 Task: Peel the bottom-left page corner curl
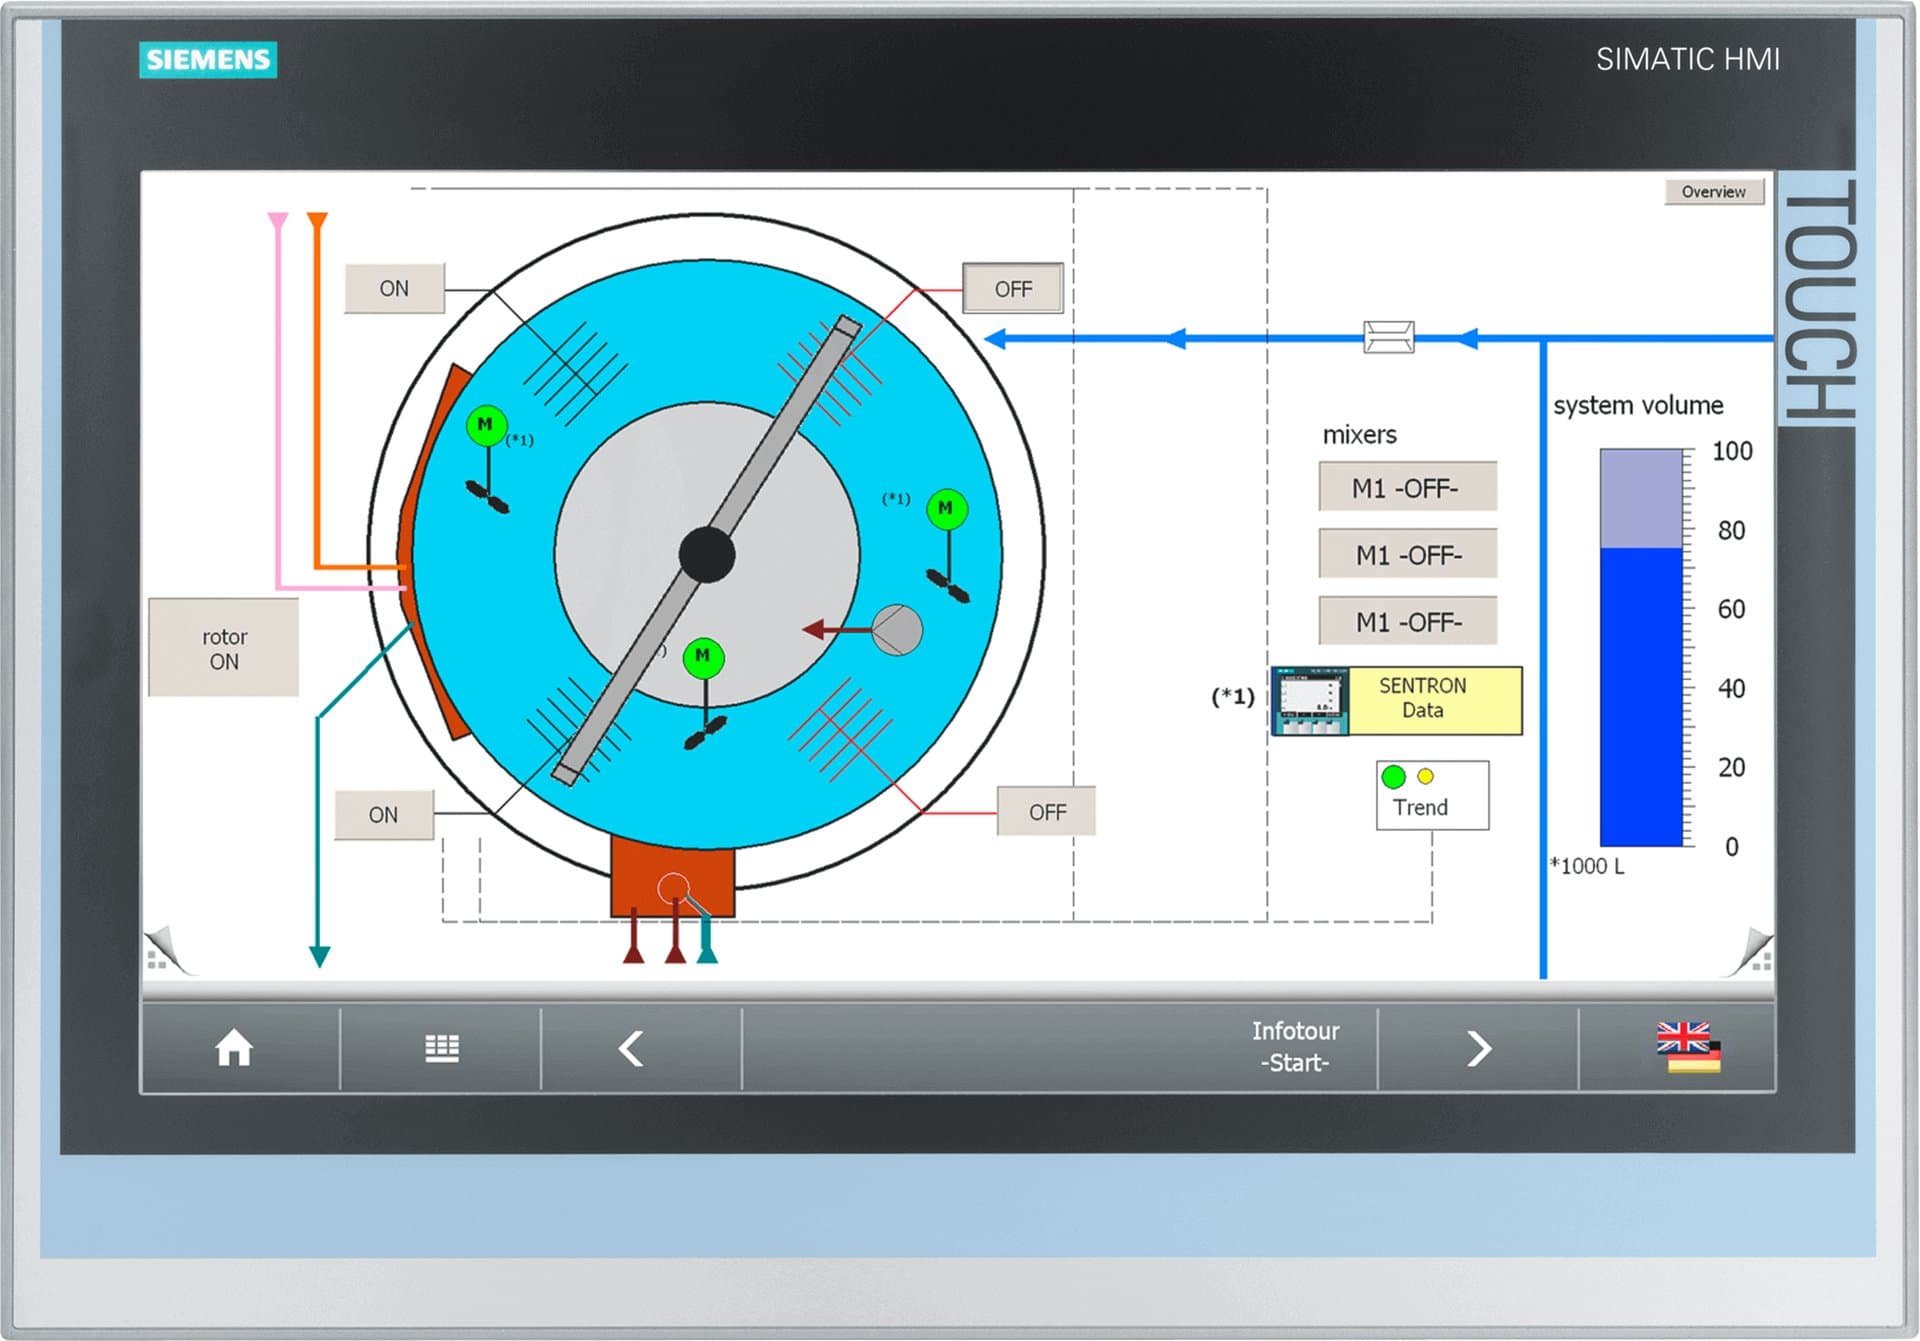167,951
